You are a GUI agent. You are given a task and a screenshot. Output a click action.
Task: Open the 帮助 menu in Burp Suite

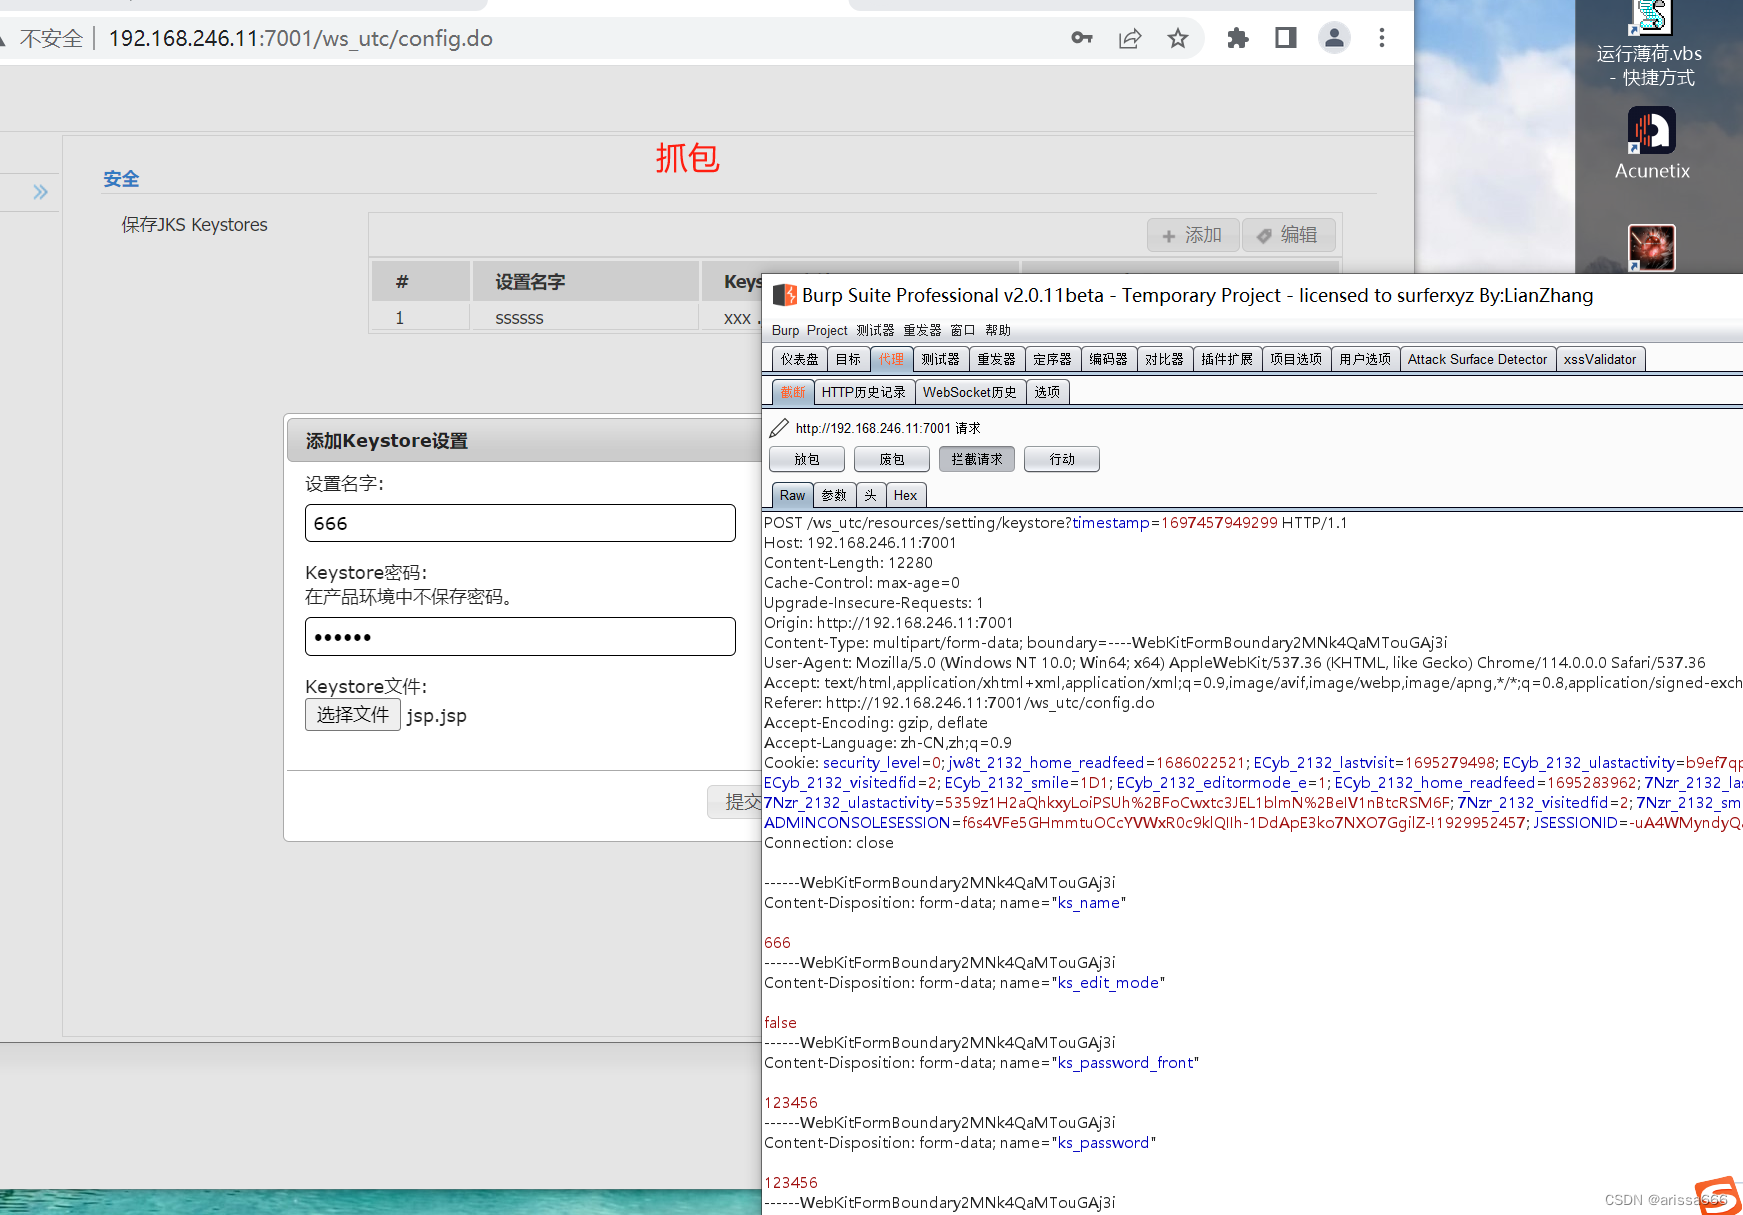pos(997,330)
